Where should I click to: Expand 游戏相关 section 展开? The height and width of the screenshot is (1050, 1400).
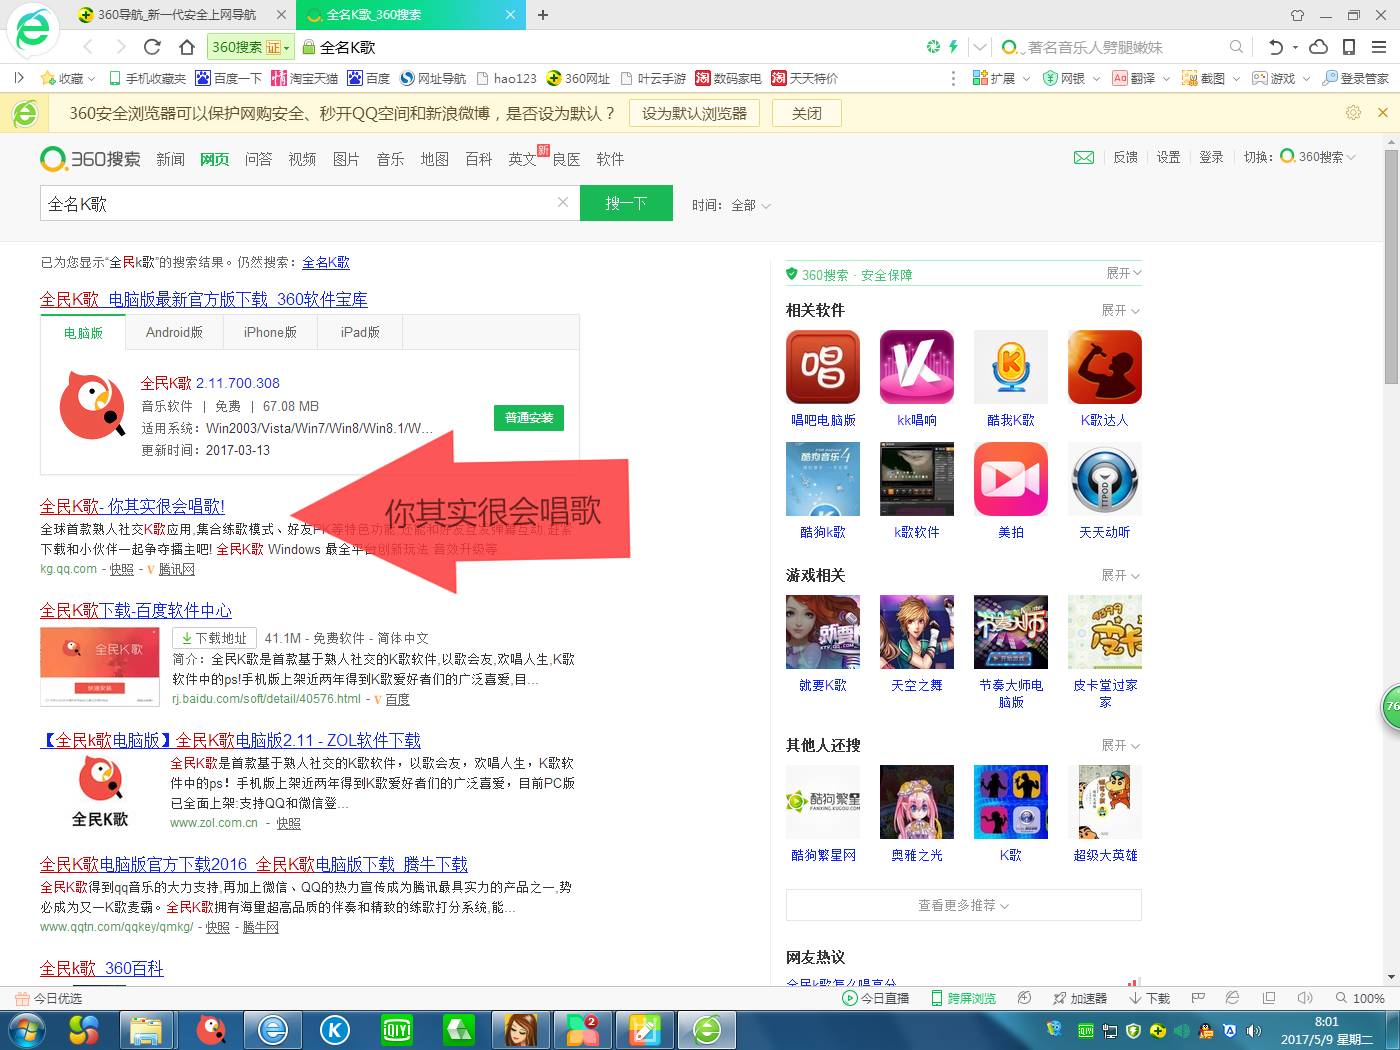tap(1120, 575)
